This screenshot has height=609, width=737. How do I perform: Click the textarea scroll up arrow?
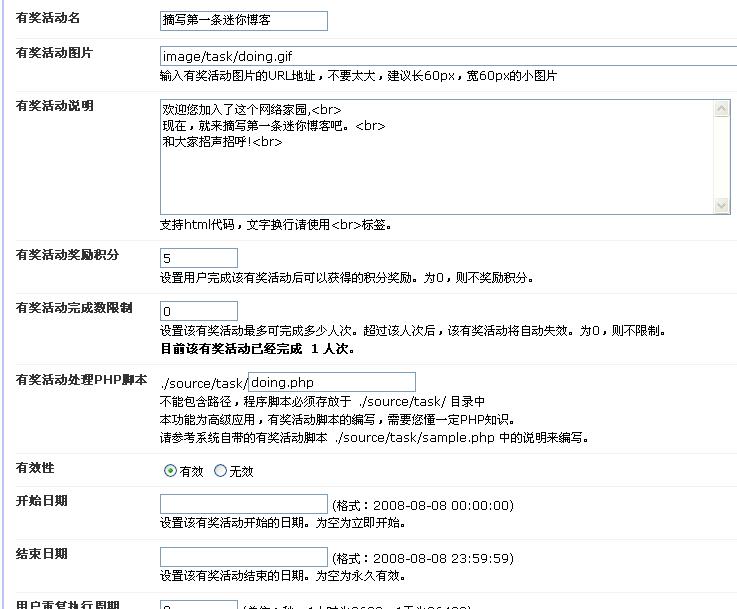coord(721,109)
